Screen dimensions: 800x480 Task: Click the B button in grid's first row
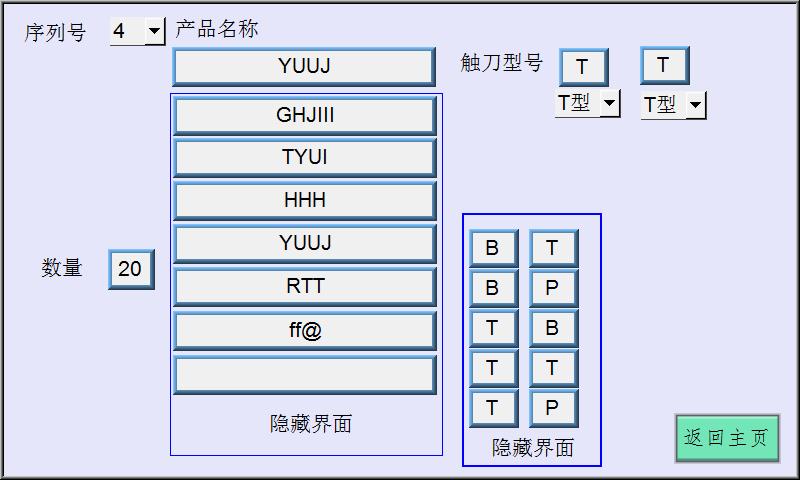492,248
